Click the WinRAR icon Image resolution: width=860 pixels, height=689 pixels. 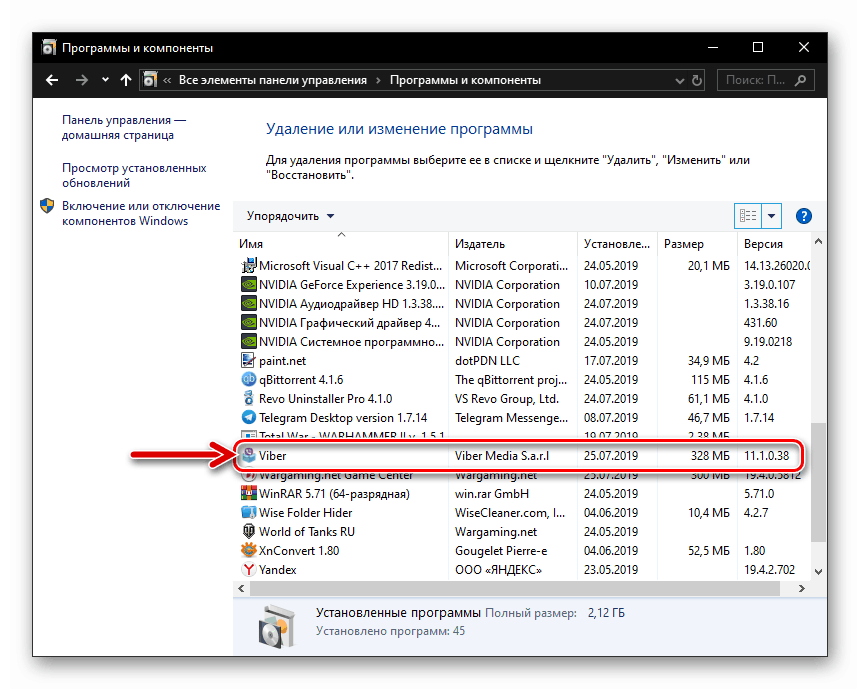click(249, 493)
